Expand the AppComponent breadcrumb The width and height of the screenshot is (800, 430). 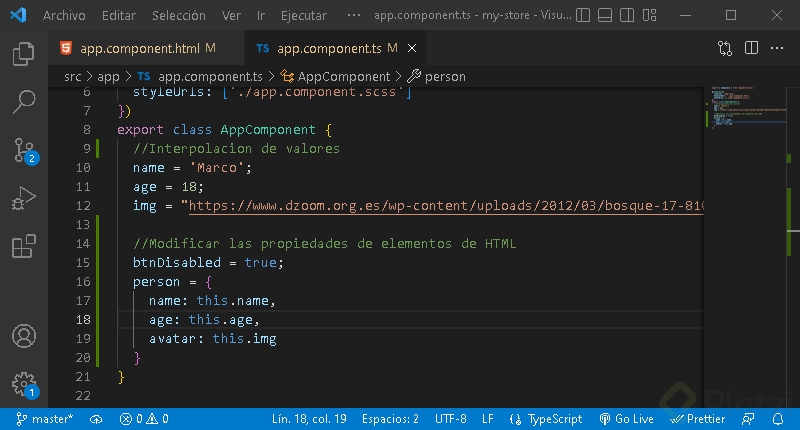tap(335, 76)
